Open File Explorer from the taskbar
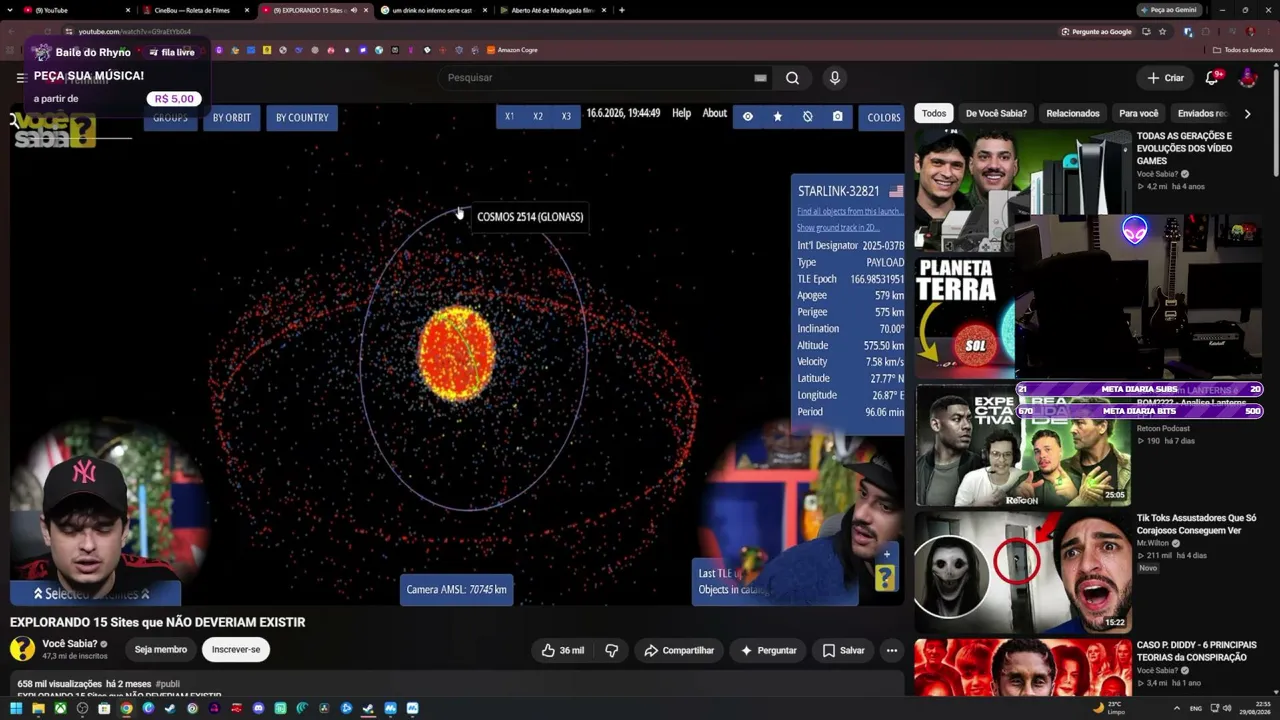 coord(38,708)
